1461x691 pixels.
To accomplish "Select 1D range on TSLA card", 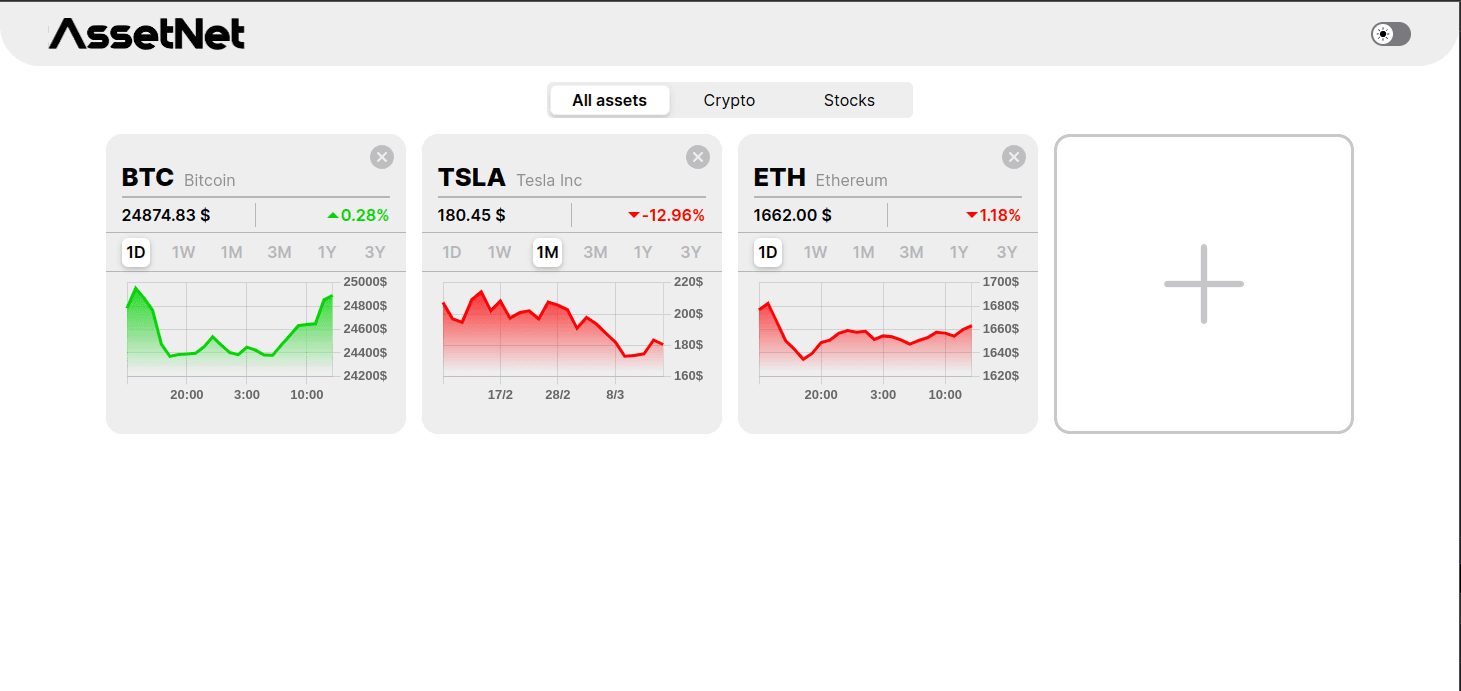I will [452, 252].
